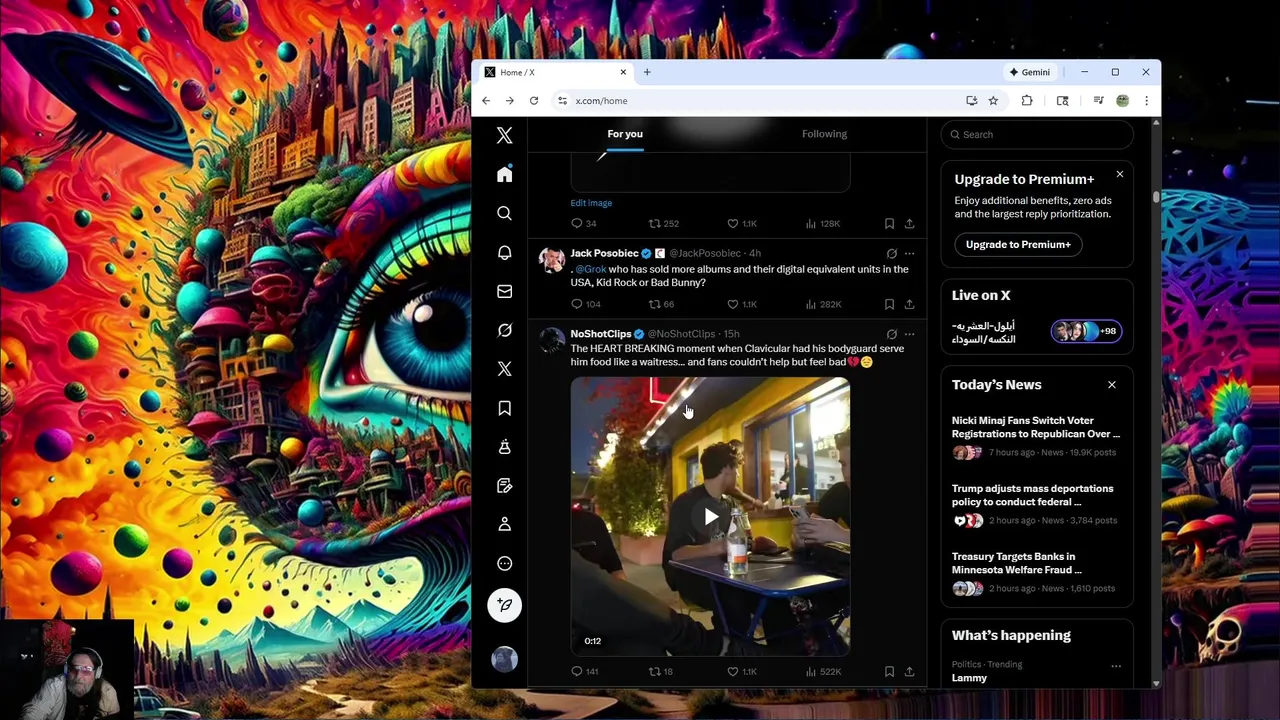Switch to the Following tab

pyautogui.click(x=824, y=134)
